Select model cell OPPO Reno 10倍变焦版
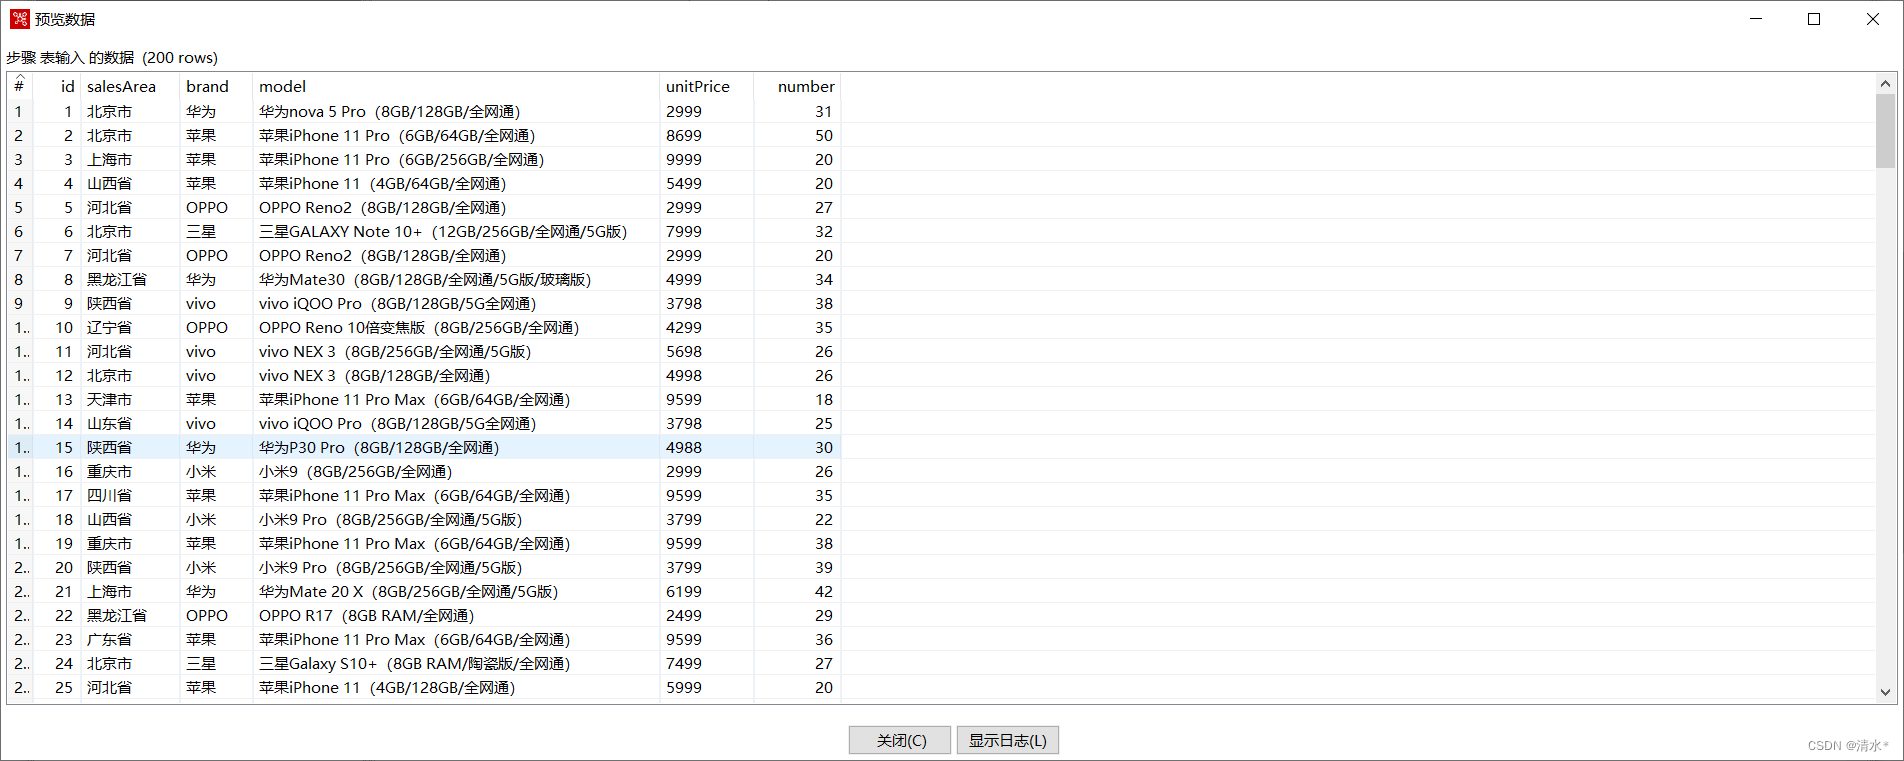Viewport: 1904px width, 761px height. (419, 327)
